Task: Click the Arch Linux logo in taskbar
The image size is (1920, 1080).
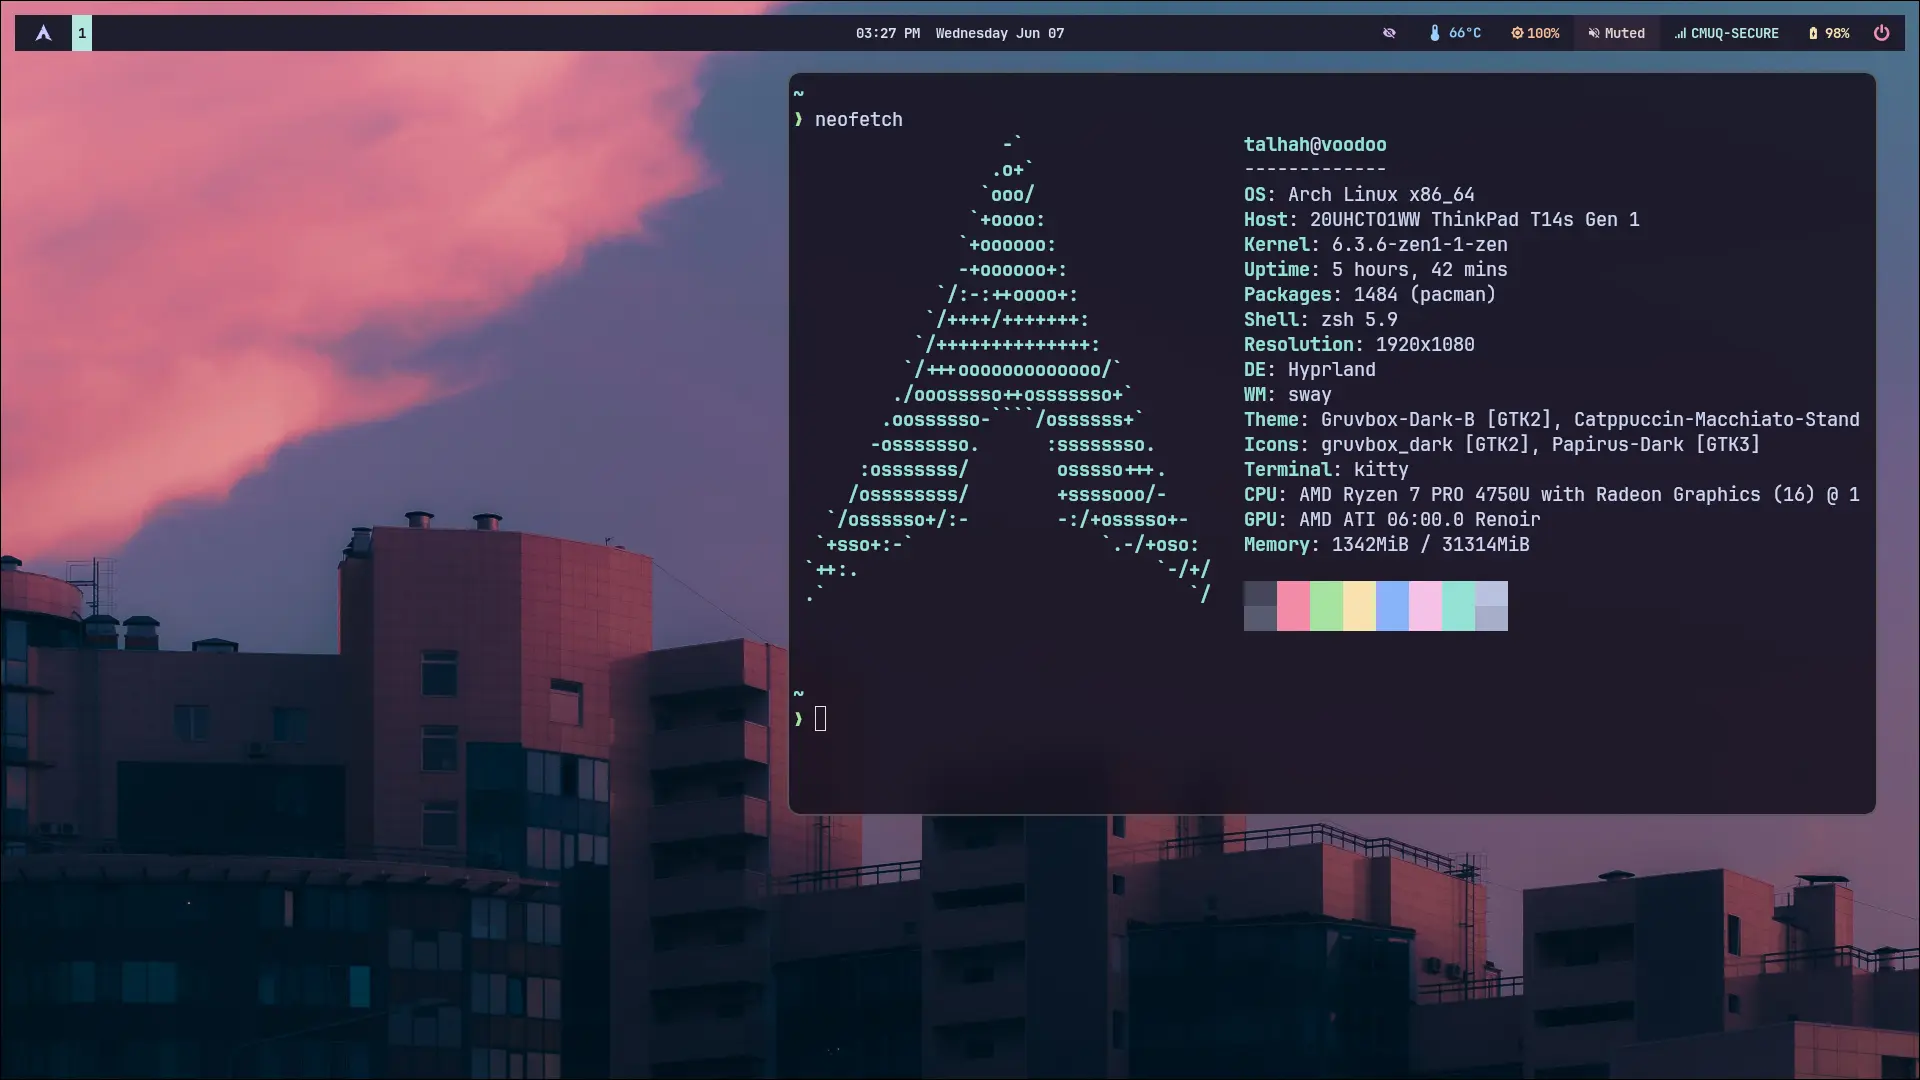Action: (44, 32)
